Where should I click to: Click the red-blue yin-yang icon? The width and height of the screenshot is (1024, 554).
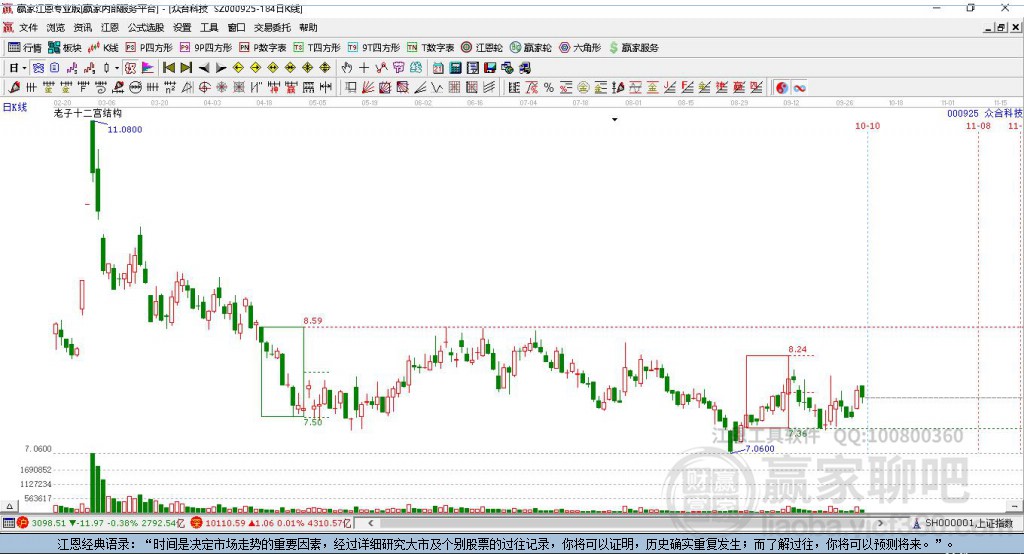(x=782, y=88)
